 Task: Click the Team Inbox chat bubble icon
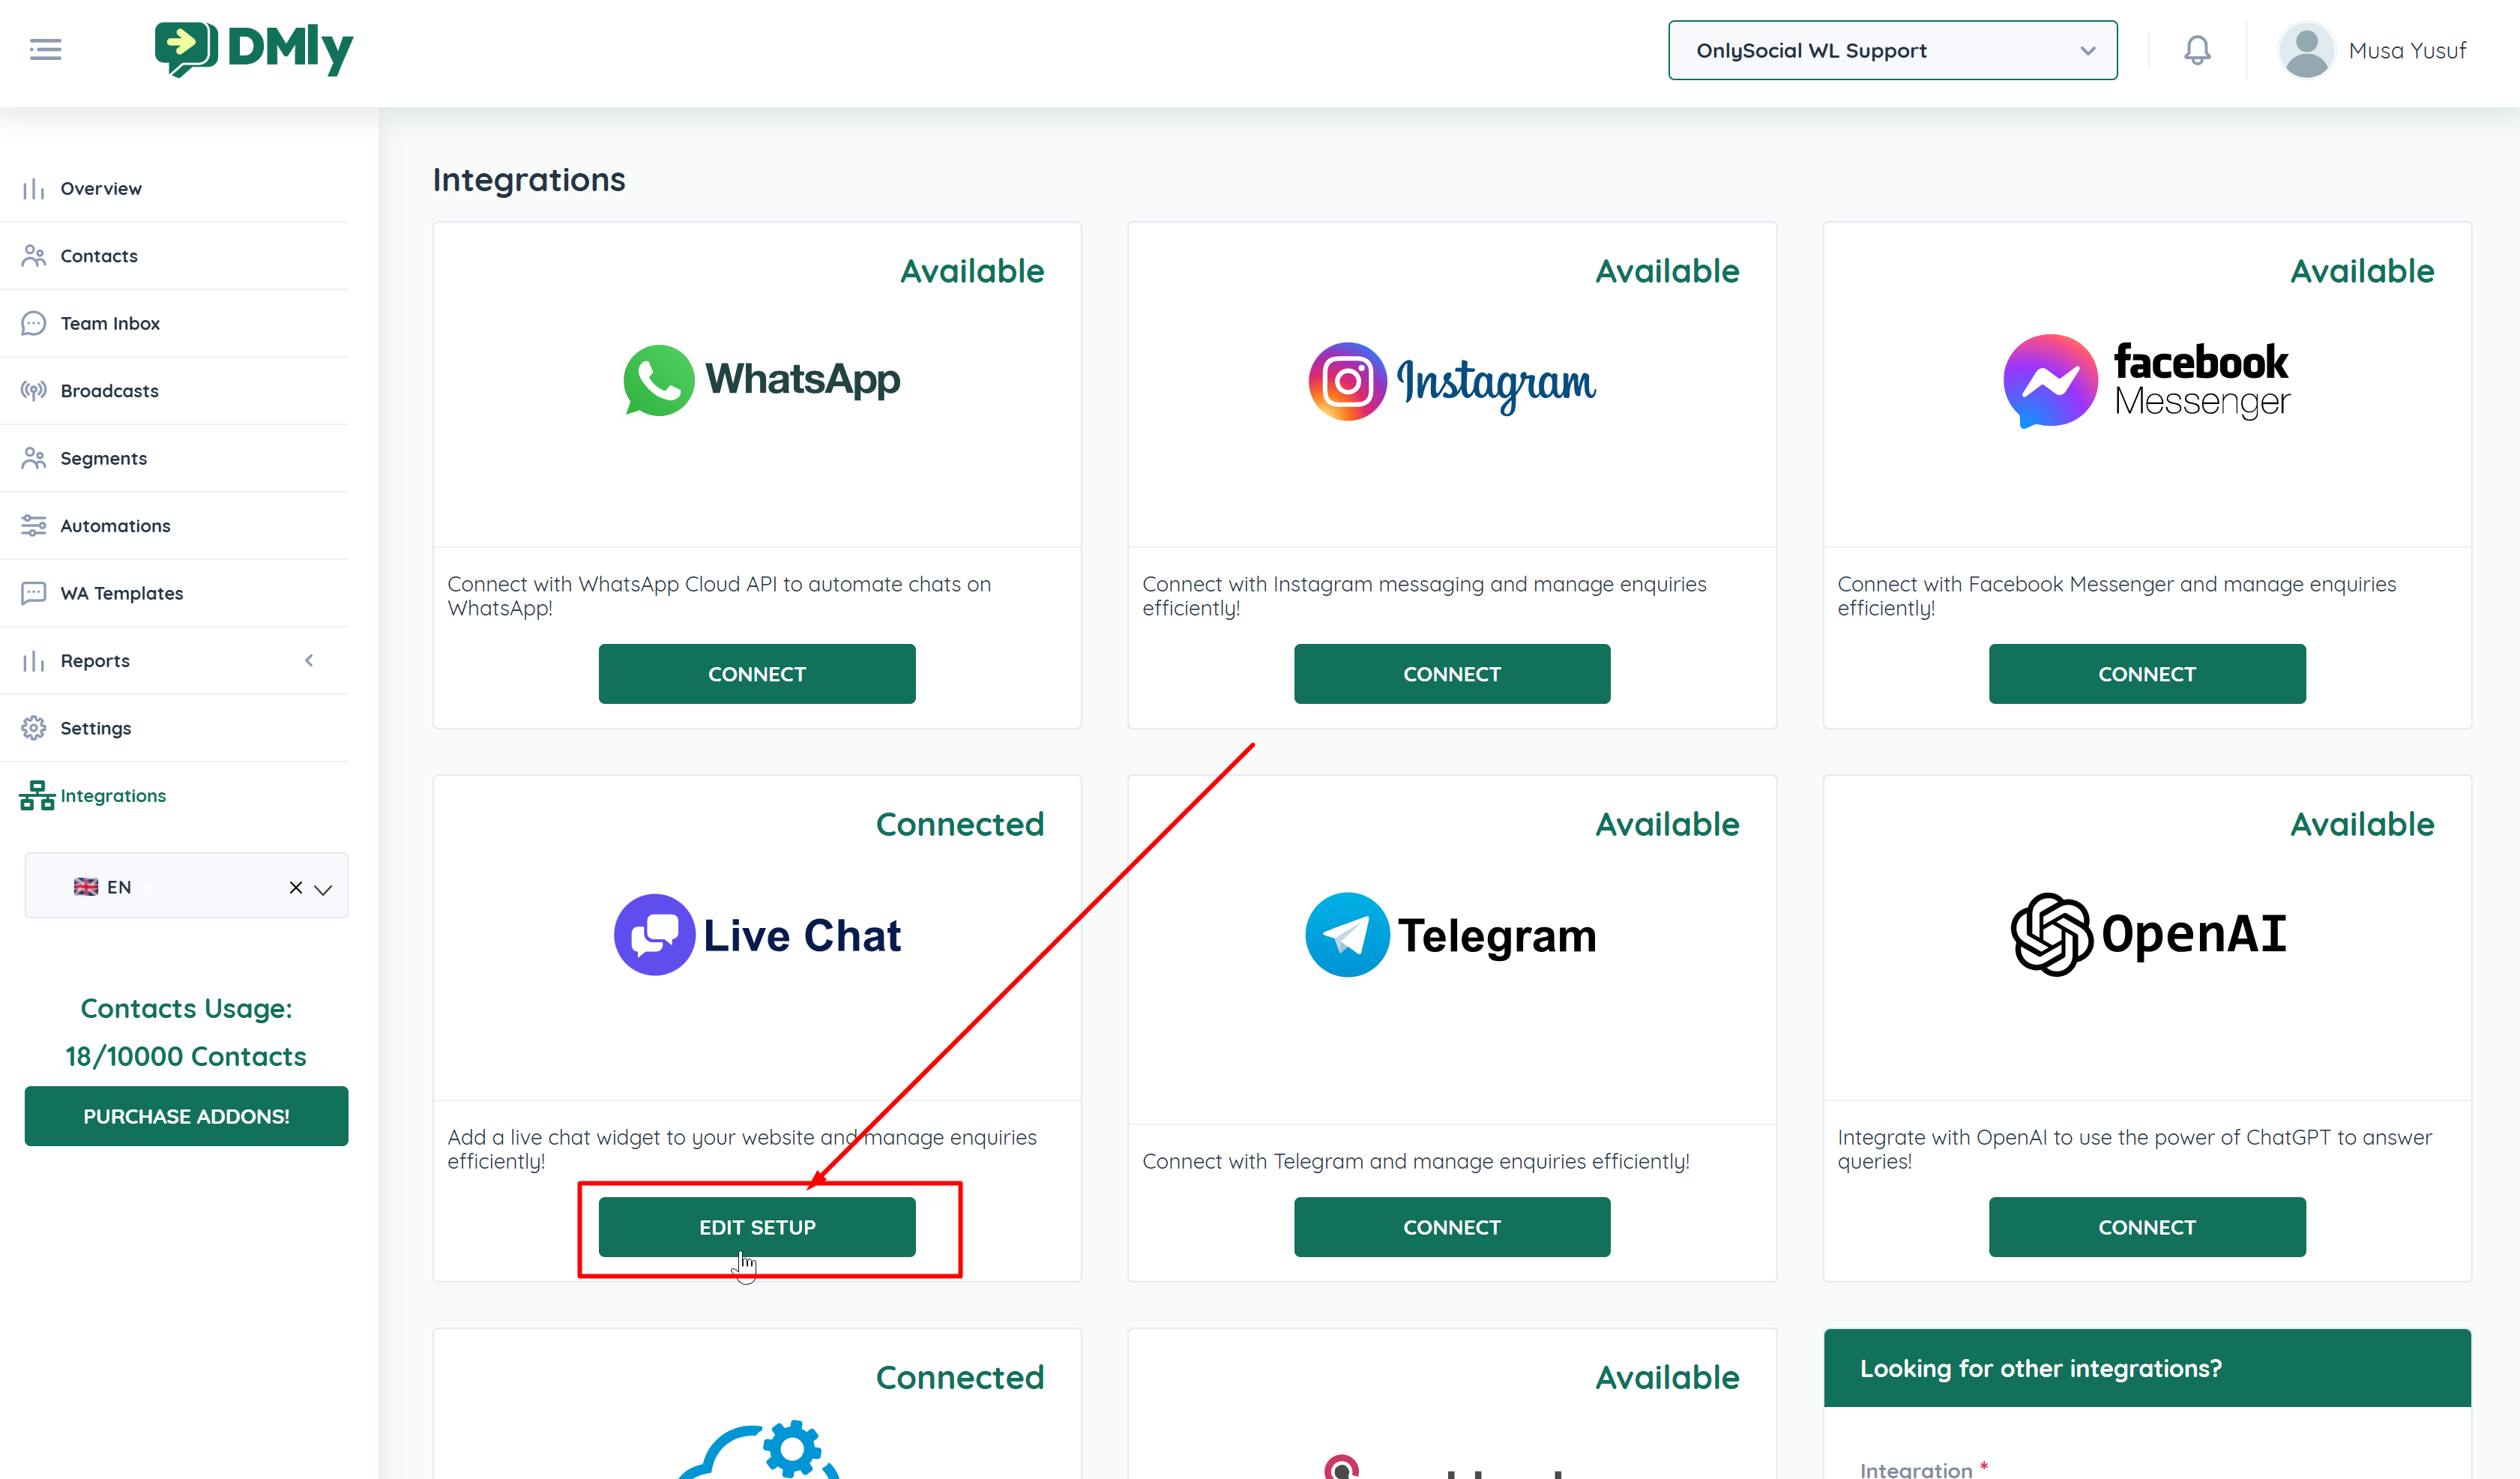34,323
